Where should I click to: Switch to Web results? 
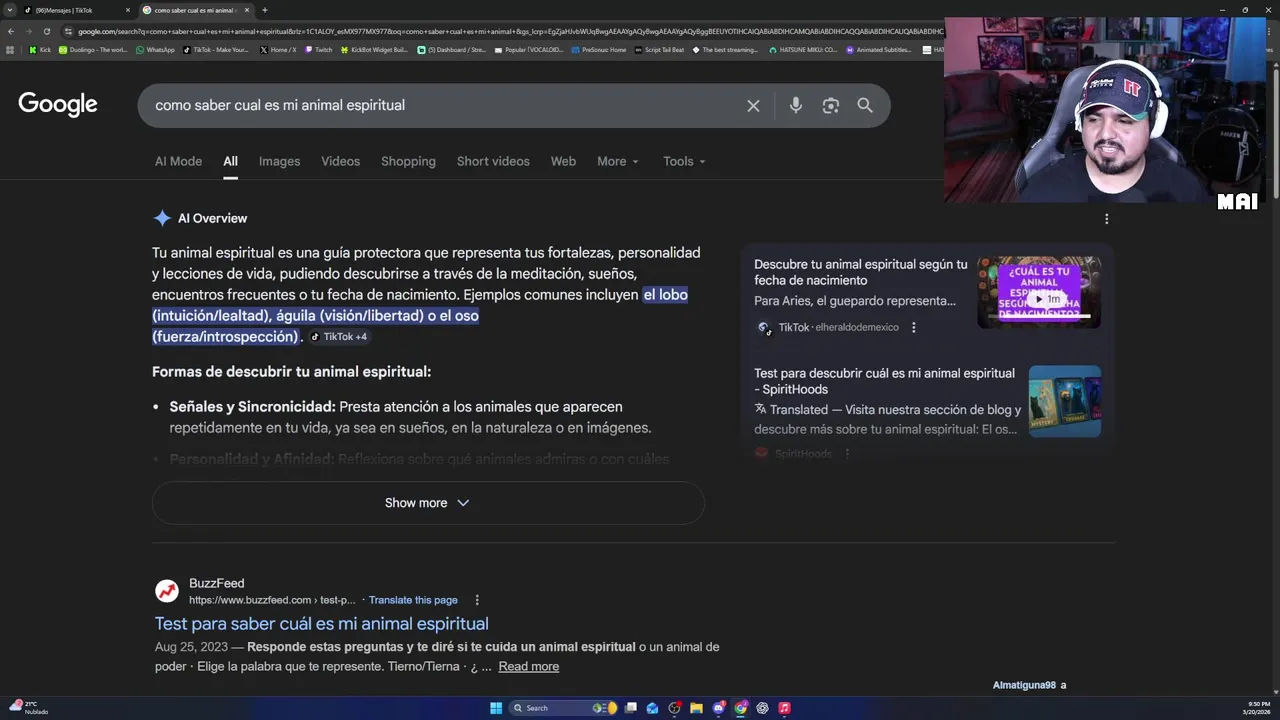click(x=563, y=161)
